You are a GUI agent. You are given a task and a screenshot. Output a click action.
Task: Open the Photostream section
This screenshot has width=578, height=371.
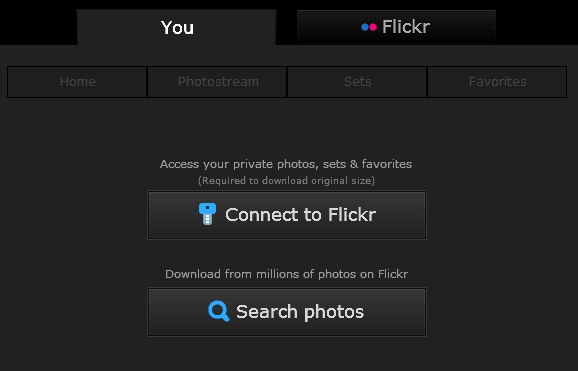pyautogui.click(x=217, y=82)
